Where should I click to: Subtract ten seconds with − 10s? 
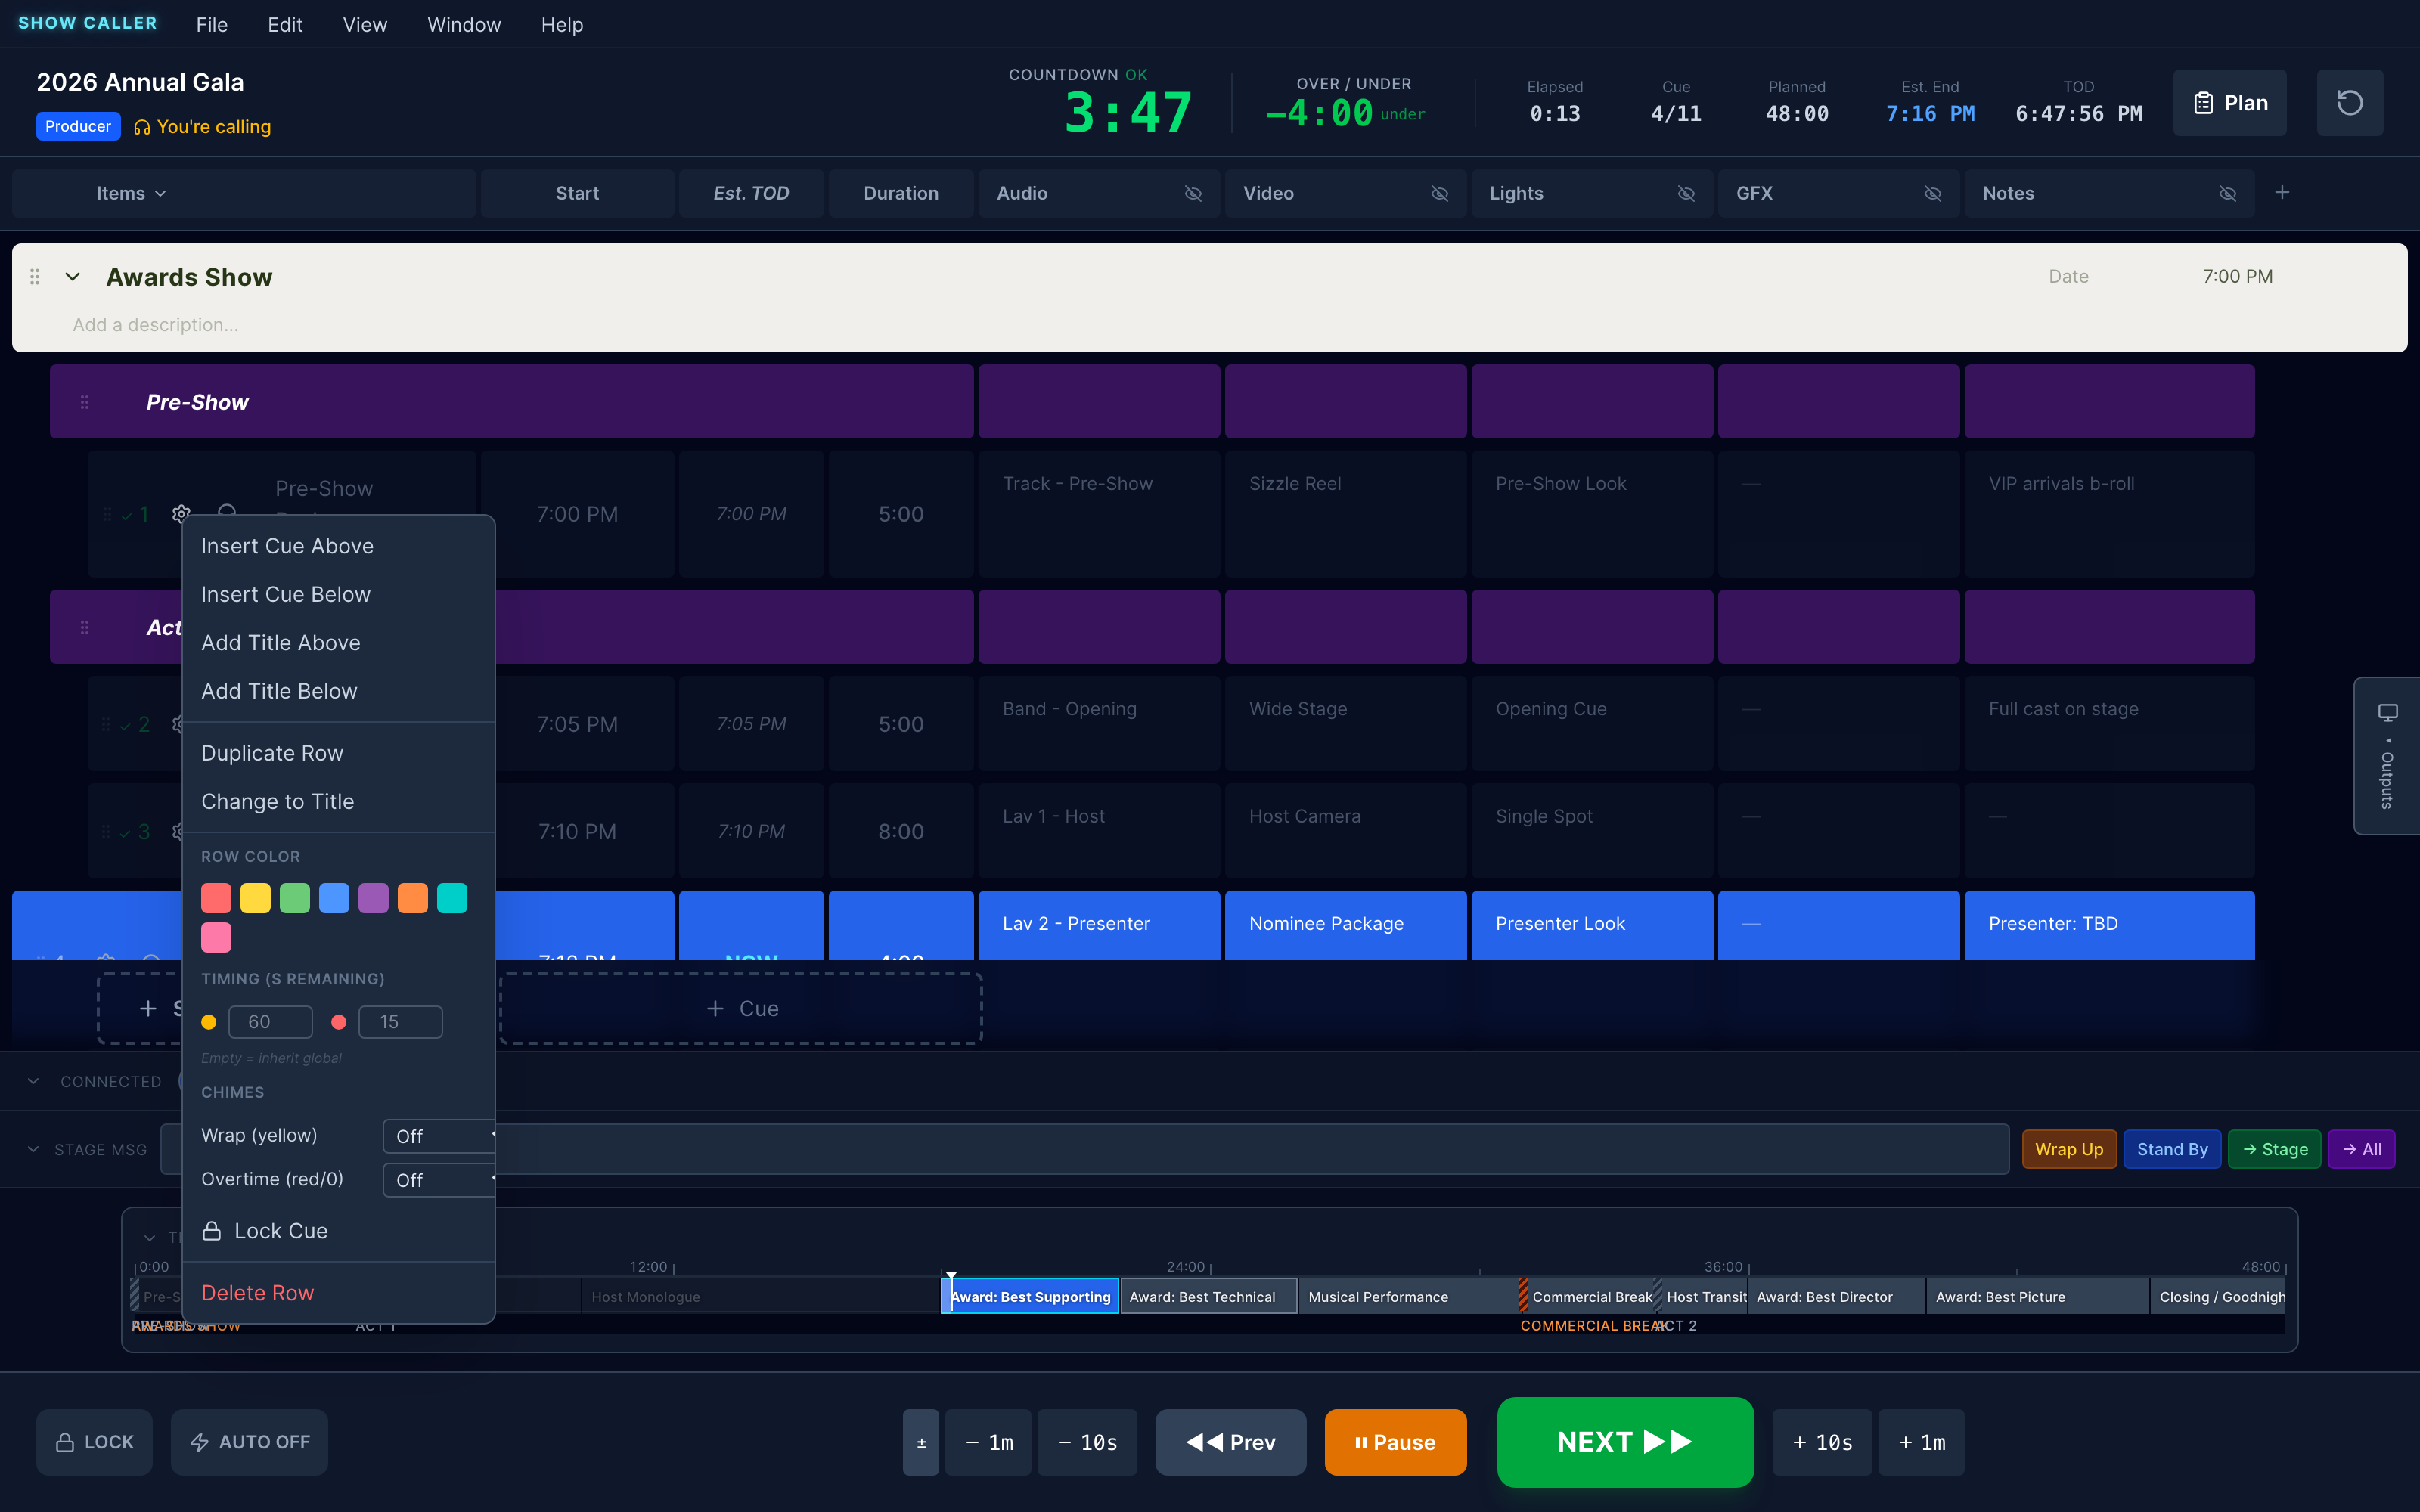[1087, 1443]
